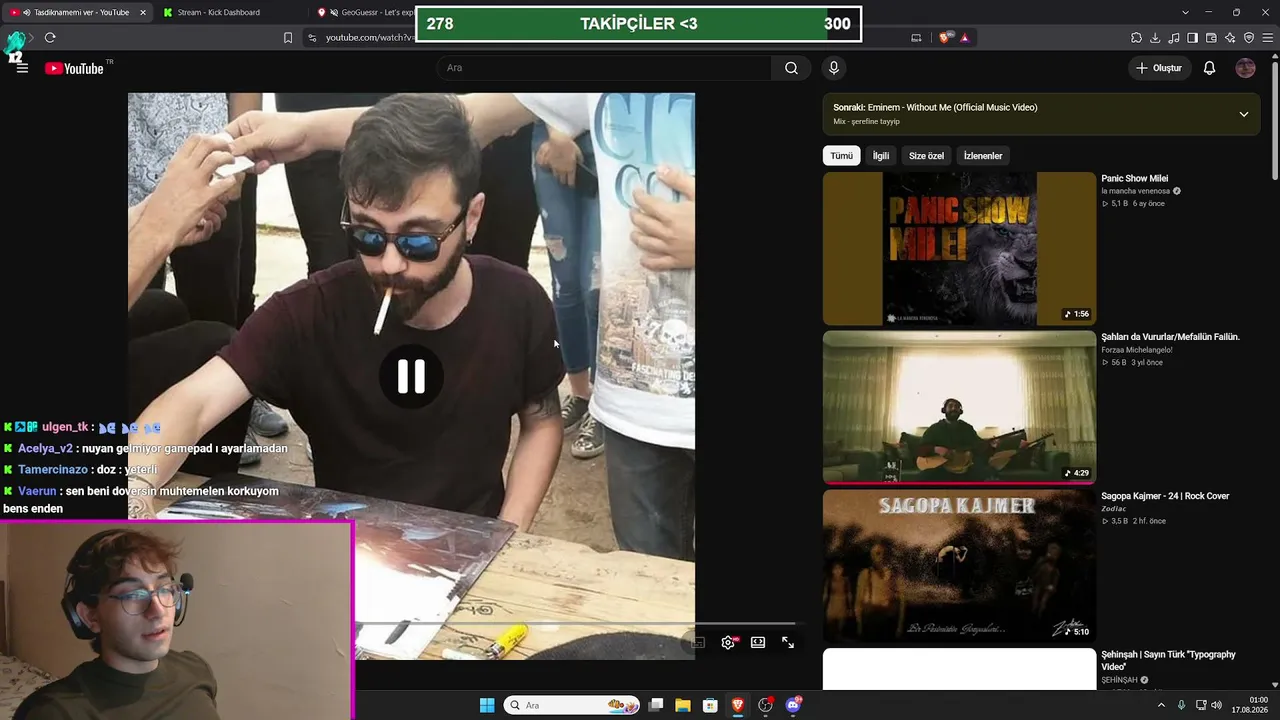Switch to the GeoGuessr browser tab
This screenshot has height=720, width=1280.
point(365,12)
